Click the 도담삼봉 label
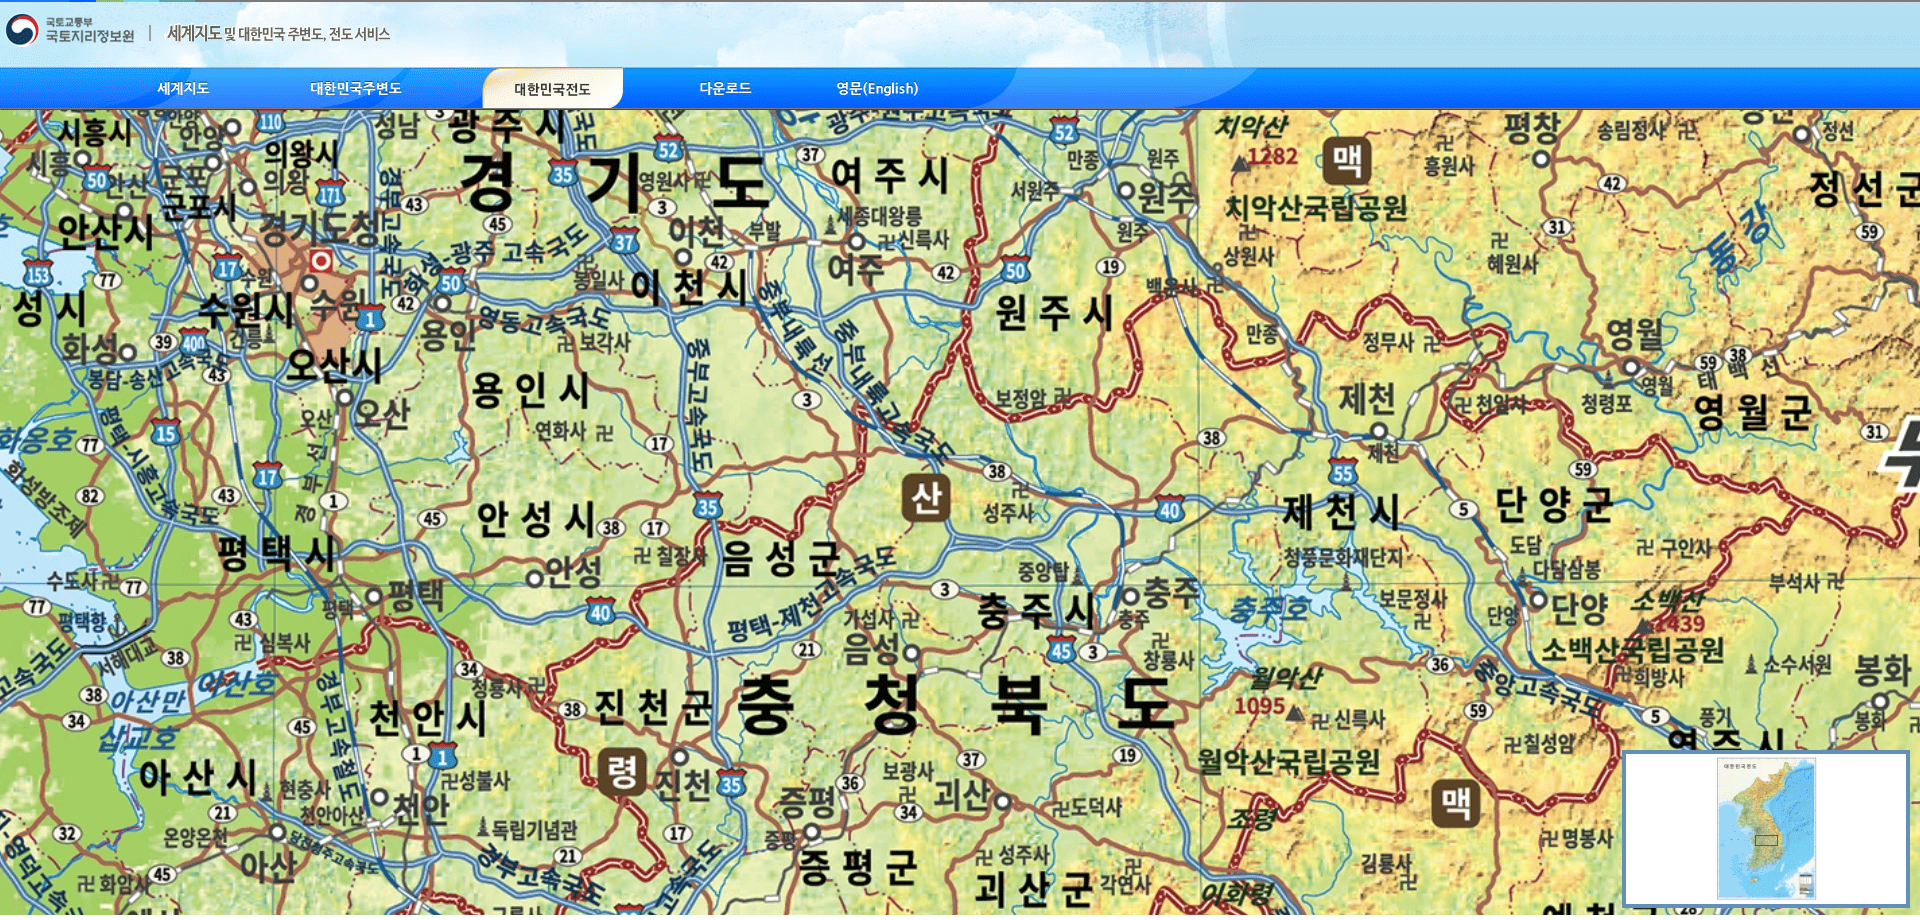 tap(1566, 570)
